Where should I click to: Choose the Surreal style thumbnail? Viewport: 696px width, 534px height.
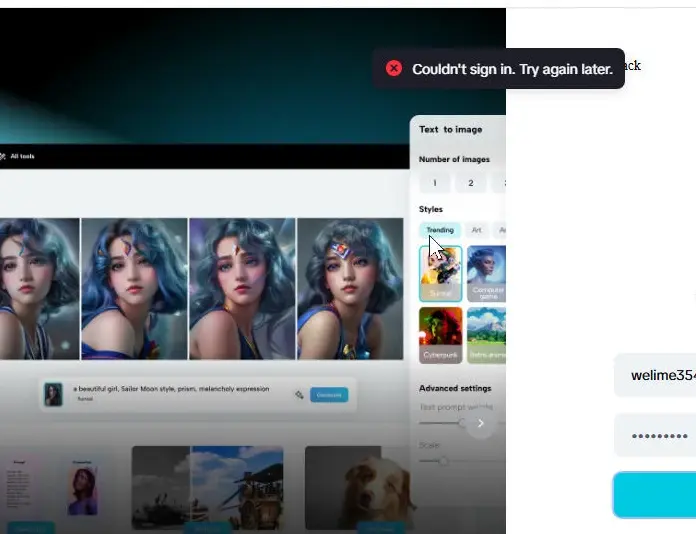click(x=440, y=274)
